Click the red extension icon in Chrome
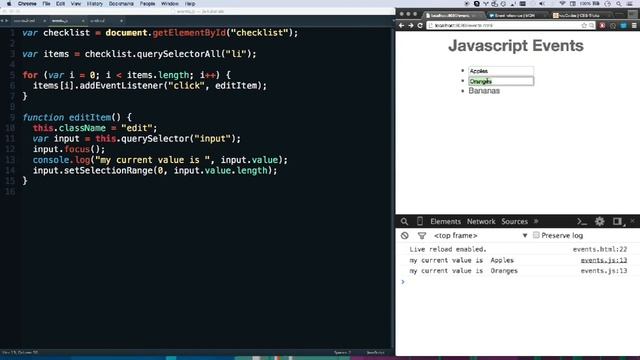640x360 pixels. pos(602,25)
